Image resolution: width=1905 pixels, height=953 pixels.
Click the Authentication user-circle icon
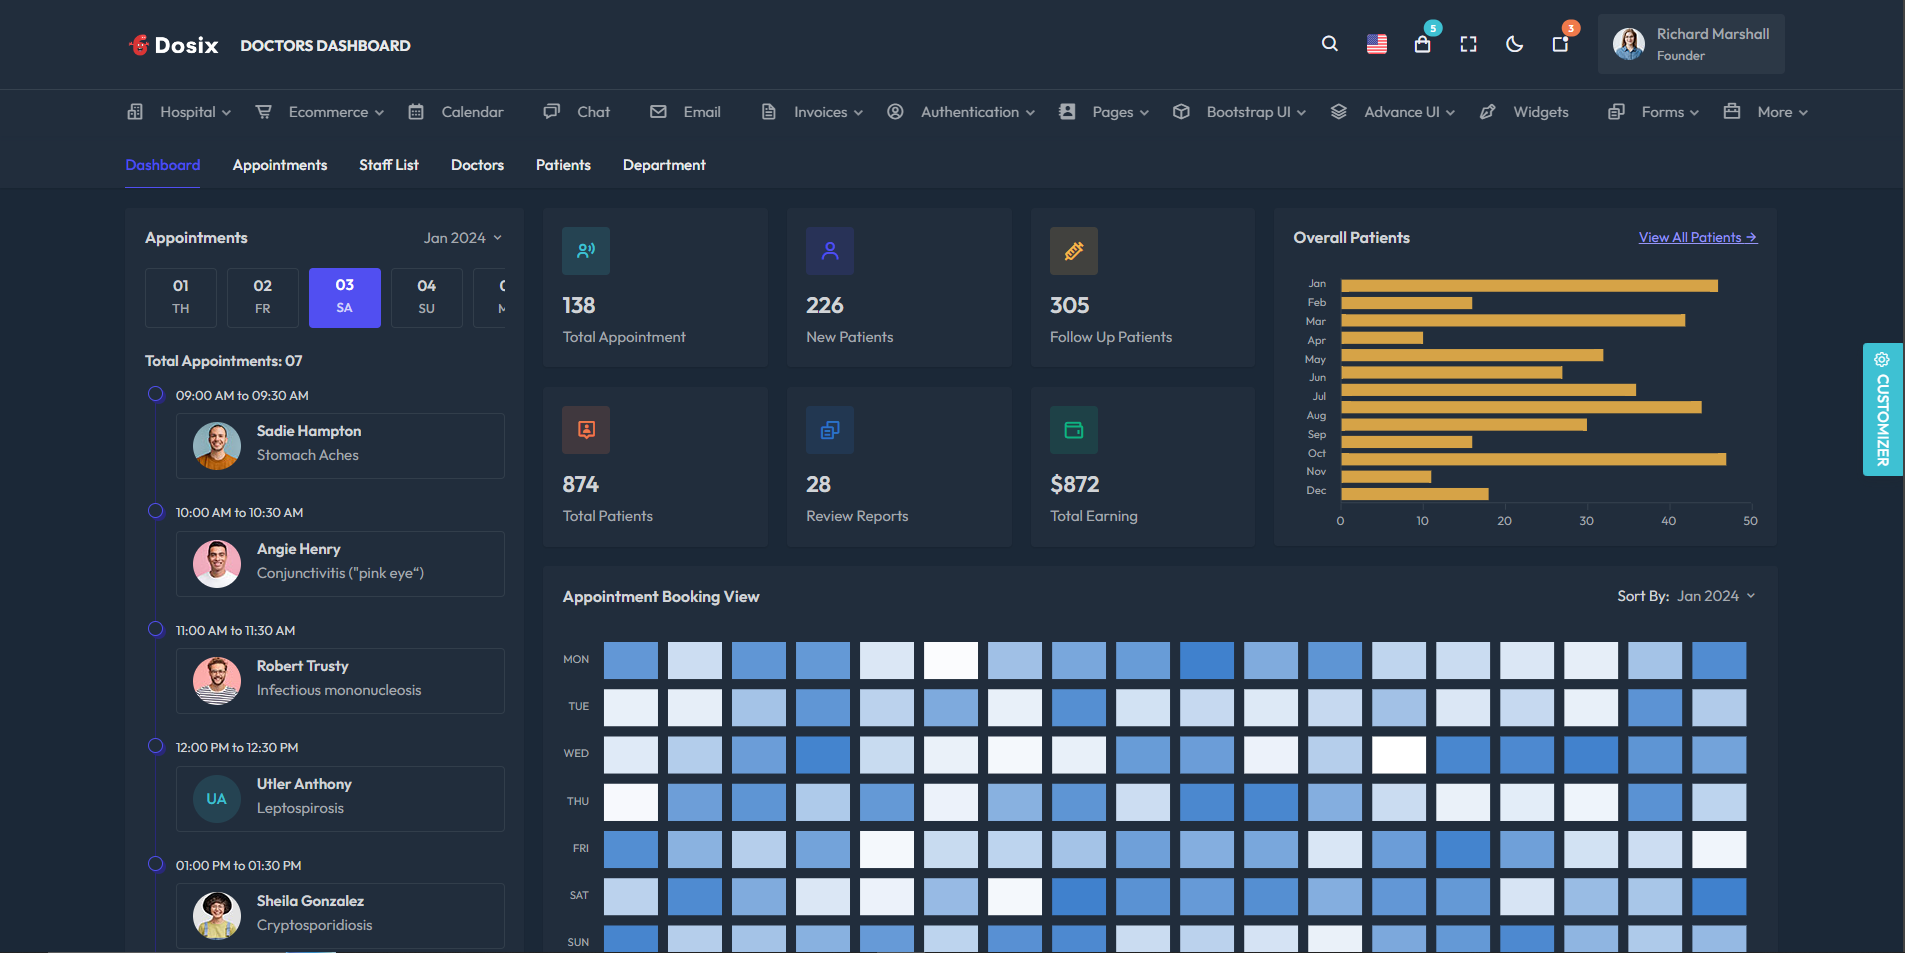pos(895,112)
